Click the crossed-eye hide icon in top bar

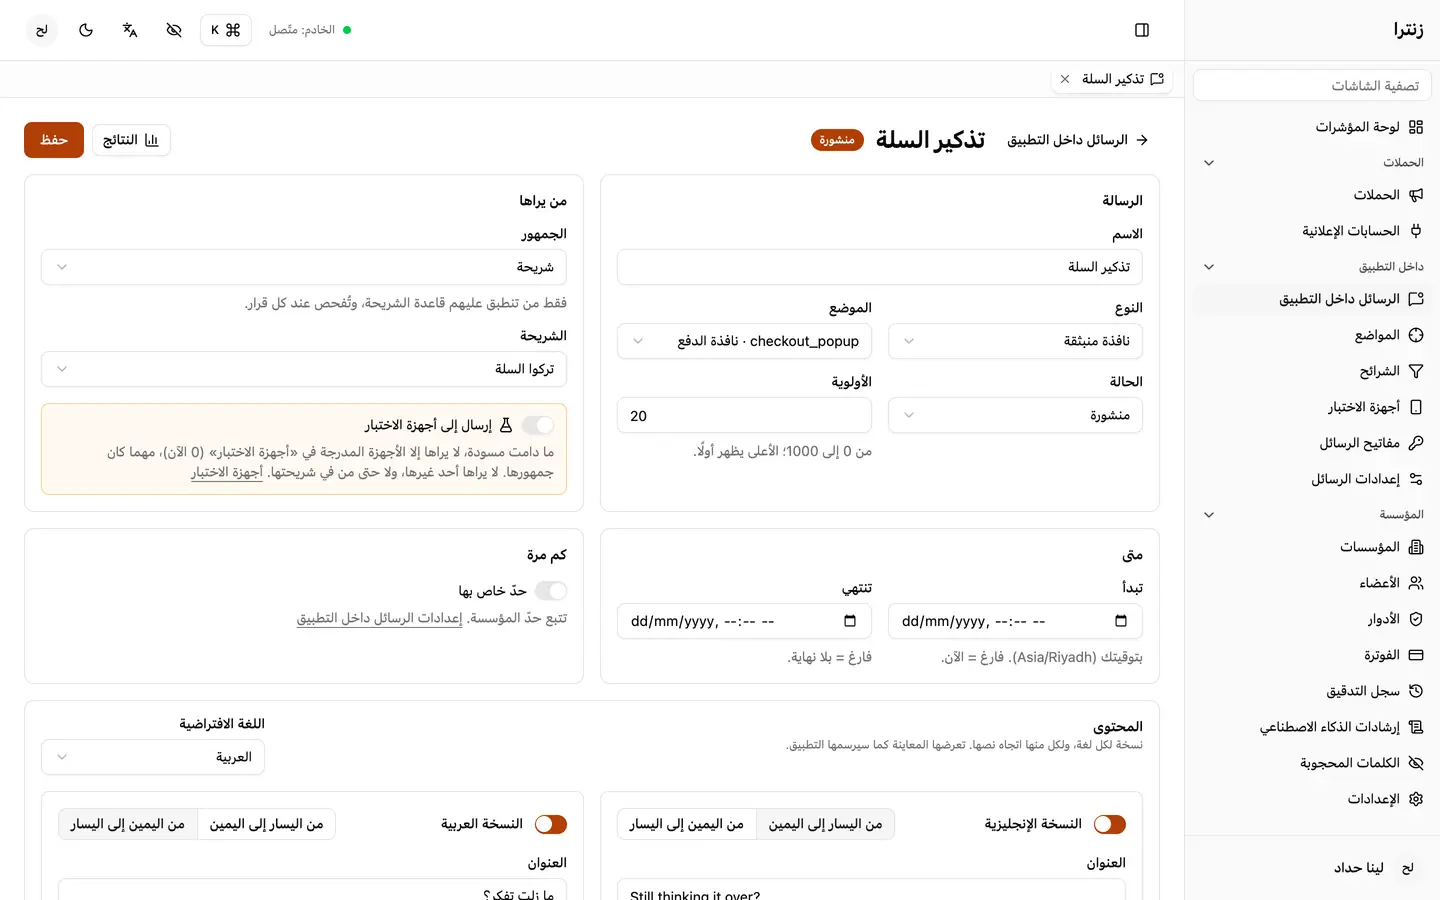[x=174, y=30]
